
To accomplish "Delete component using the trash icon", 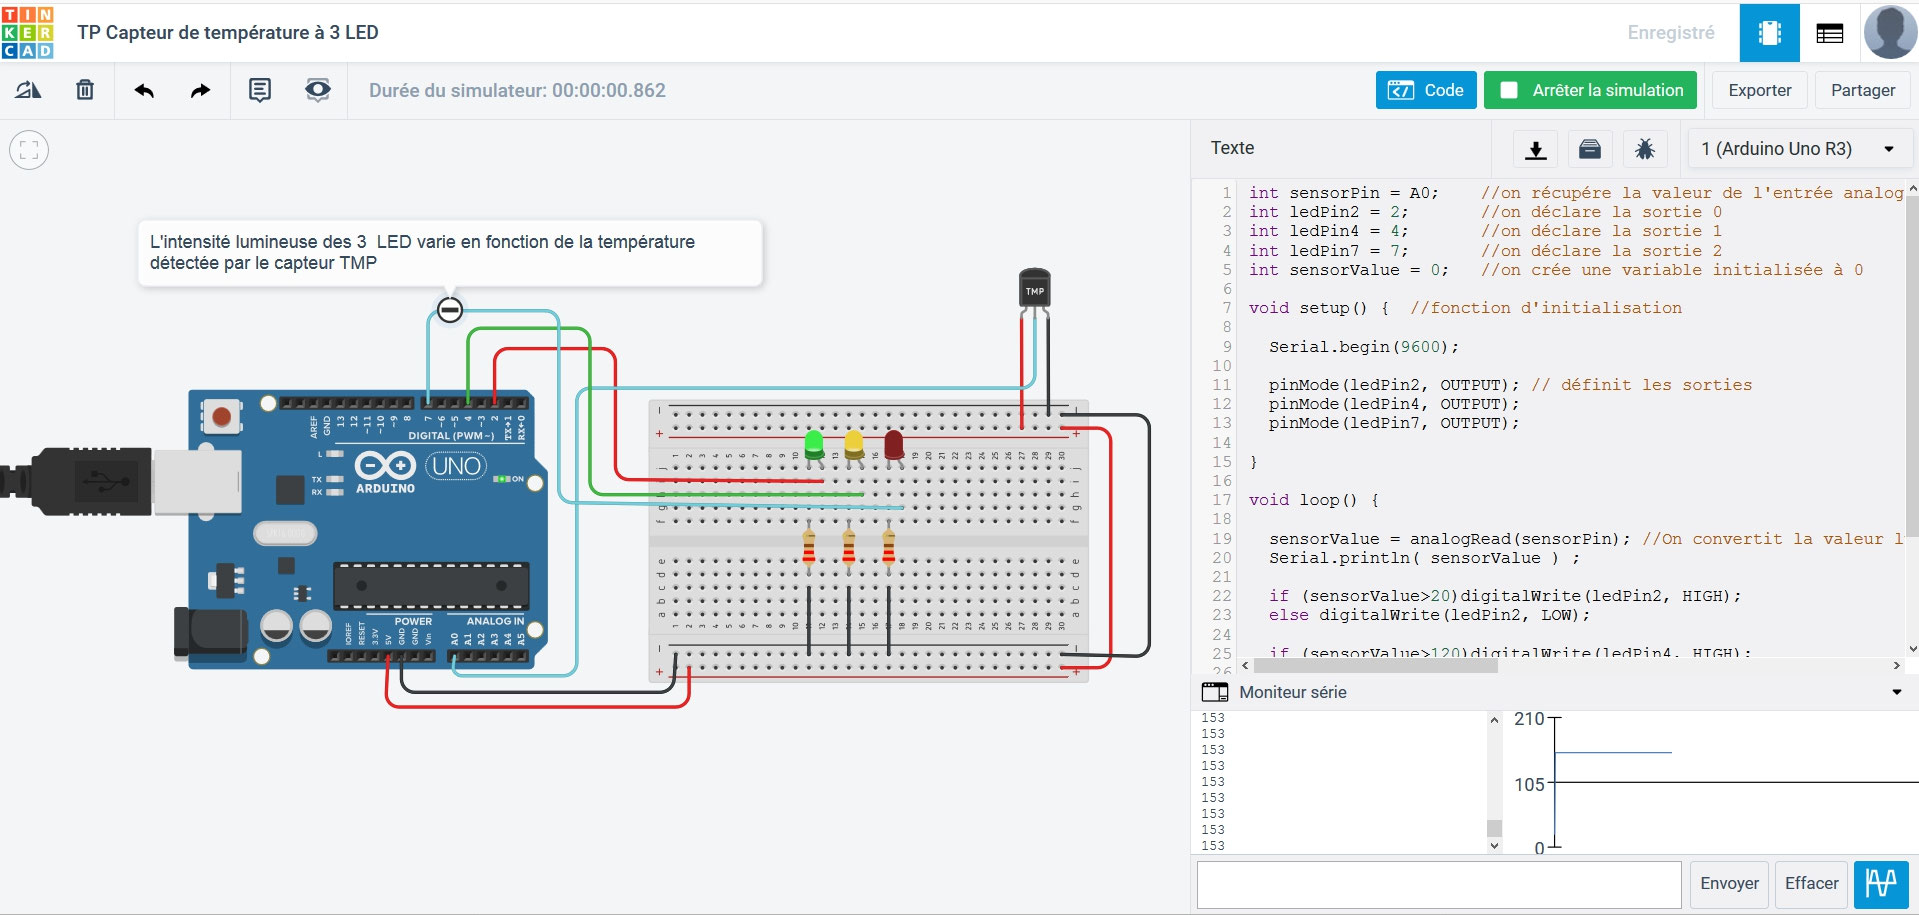I will 85,90.
